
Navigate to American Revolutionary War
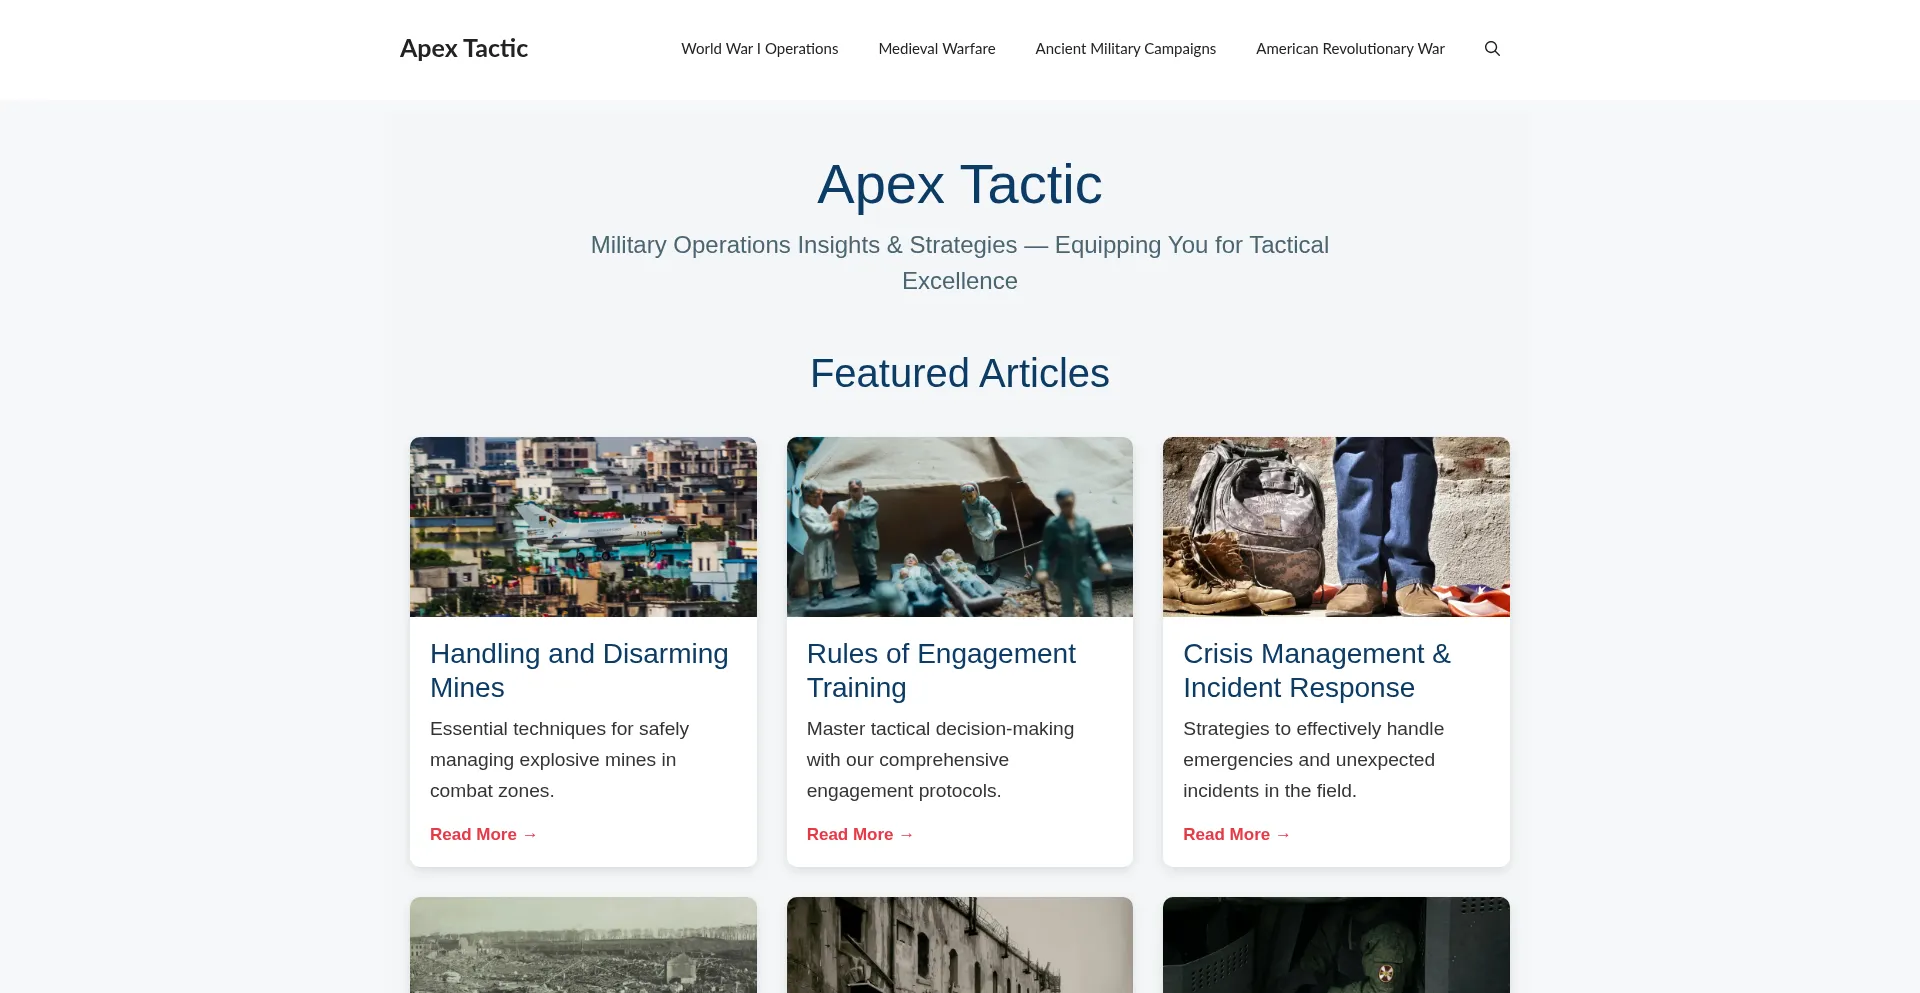click(1349, 48)
